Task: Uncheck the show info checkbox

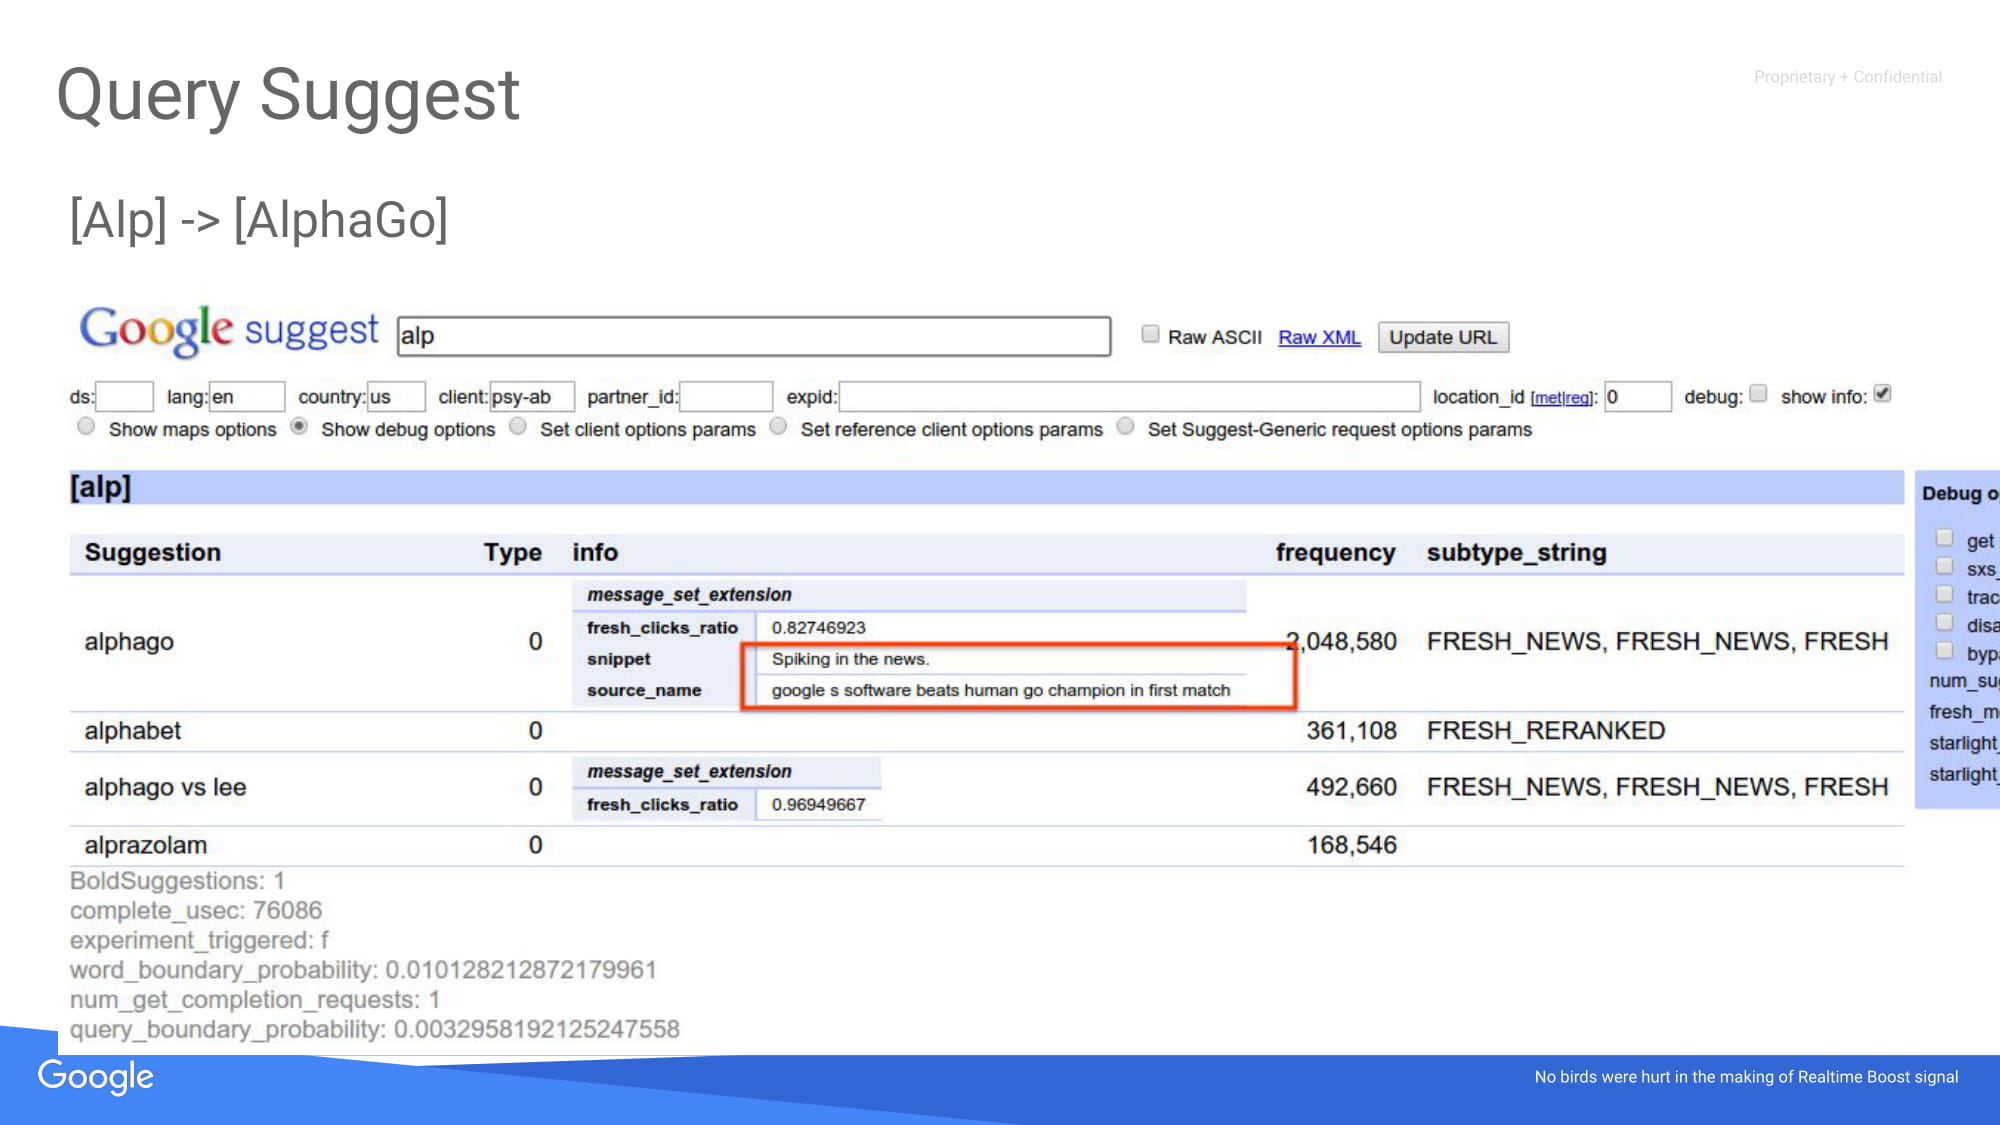Action: [1882, 393]
